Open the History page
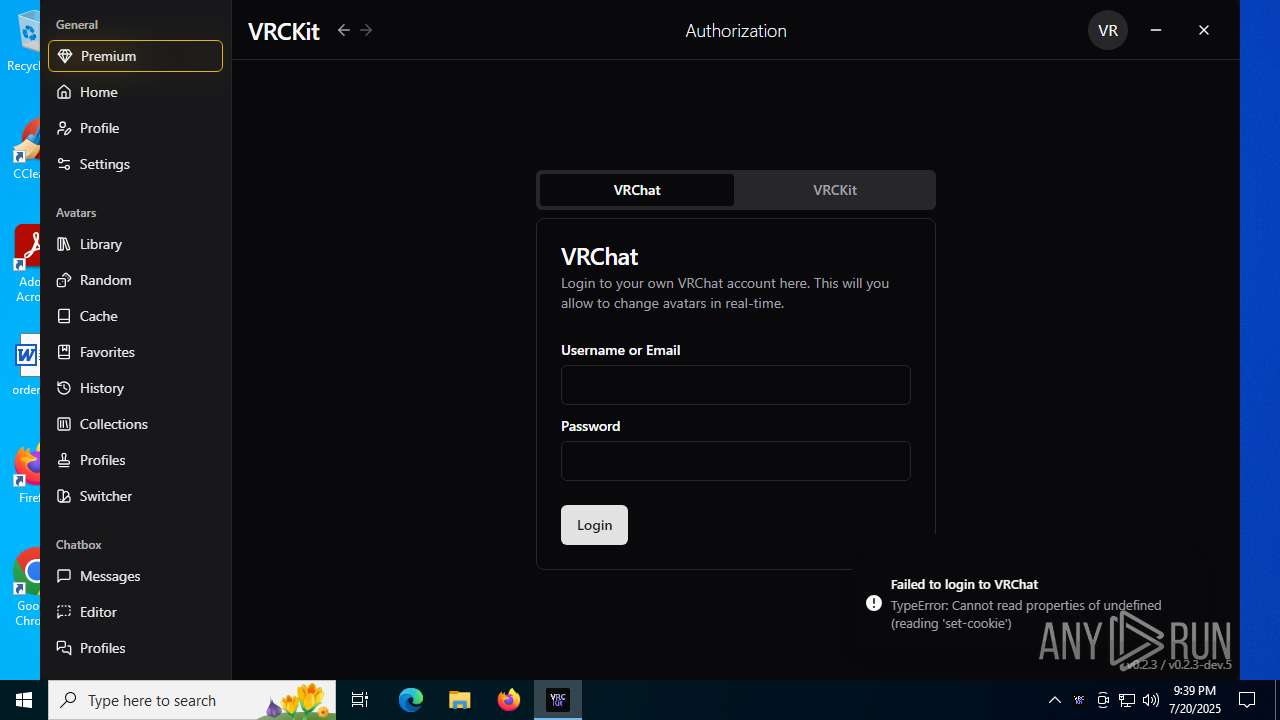1280x720 pixels. pyautogui.click(x=135, y=388)
